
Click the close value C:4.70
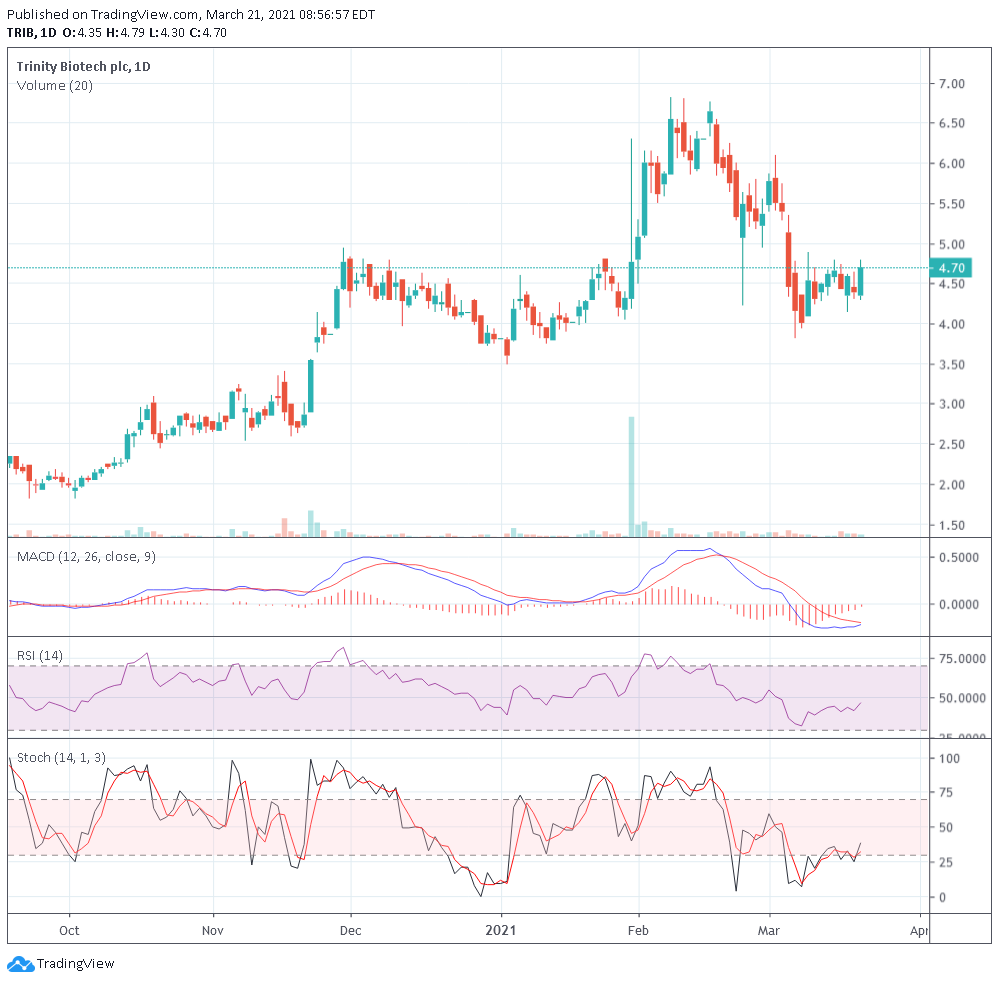click(208, 33)
